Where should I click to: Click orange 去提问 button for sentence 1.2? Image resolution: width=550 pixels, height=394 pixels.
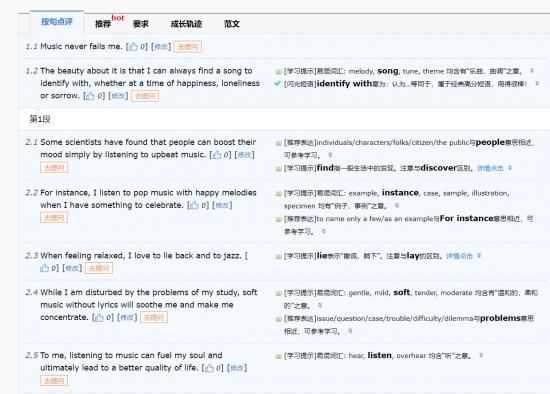pyautogui.click(x=145, y=96)
